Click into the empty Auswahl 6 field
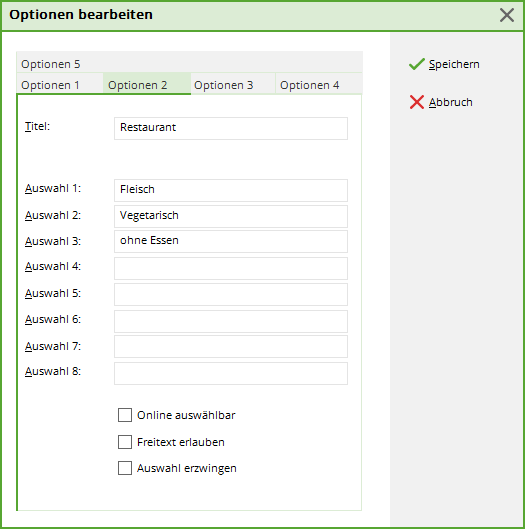The image size is (525, 529). (231, 321)
